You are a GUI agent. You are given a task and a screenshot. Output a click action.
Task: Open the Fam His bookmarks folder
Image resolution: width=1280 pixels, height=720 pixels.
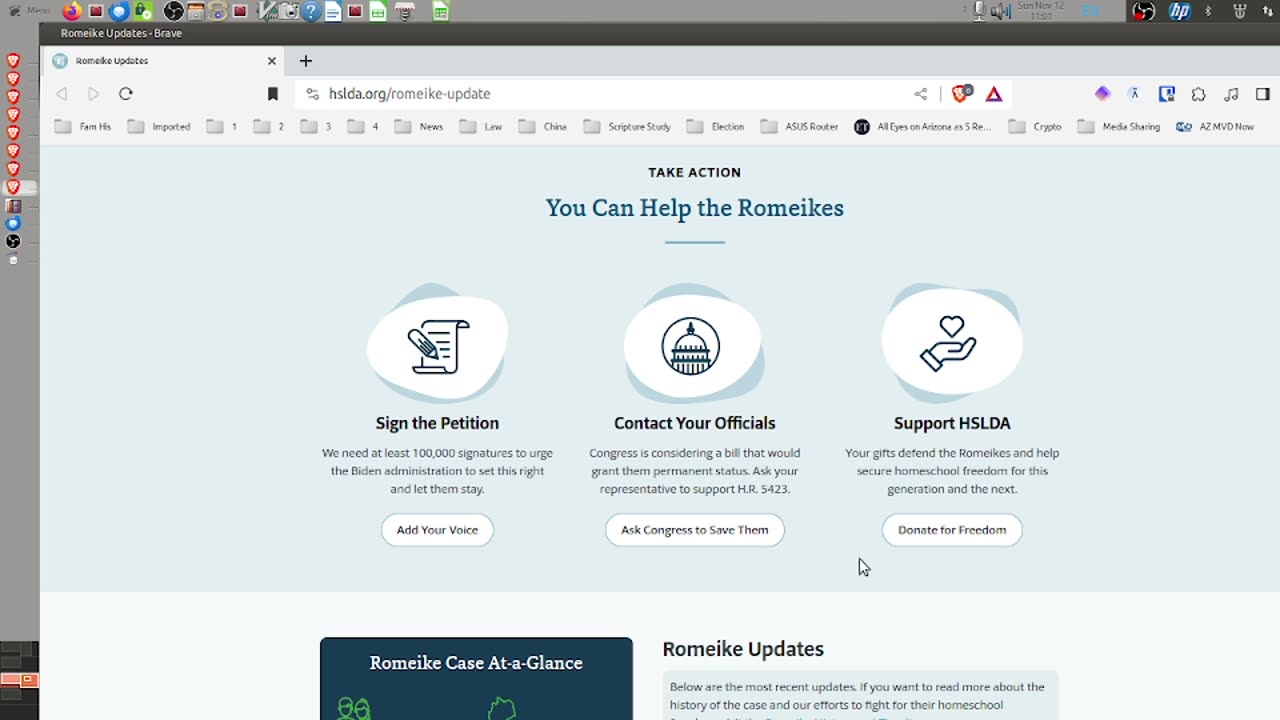coord(83,126)
